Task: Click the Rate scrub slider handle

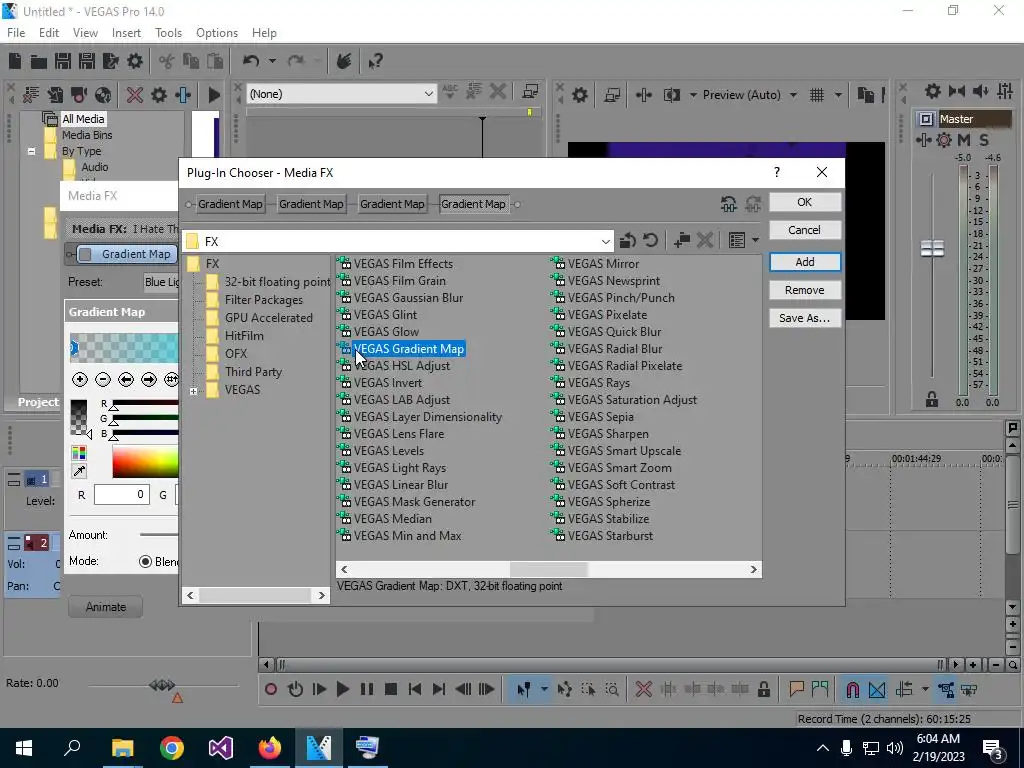Action: point(162,685)
